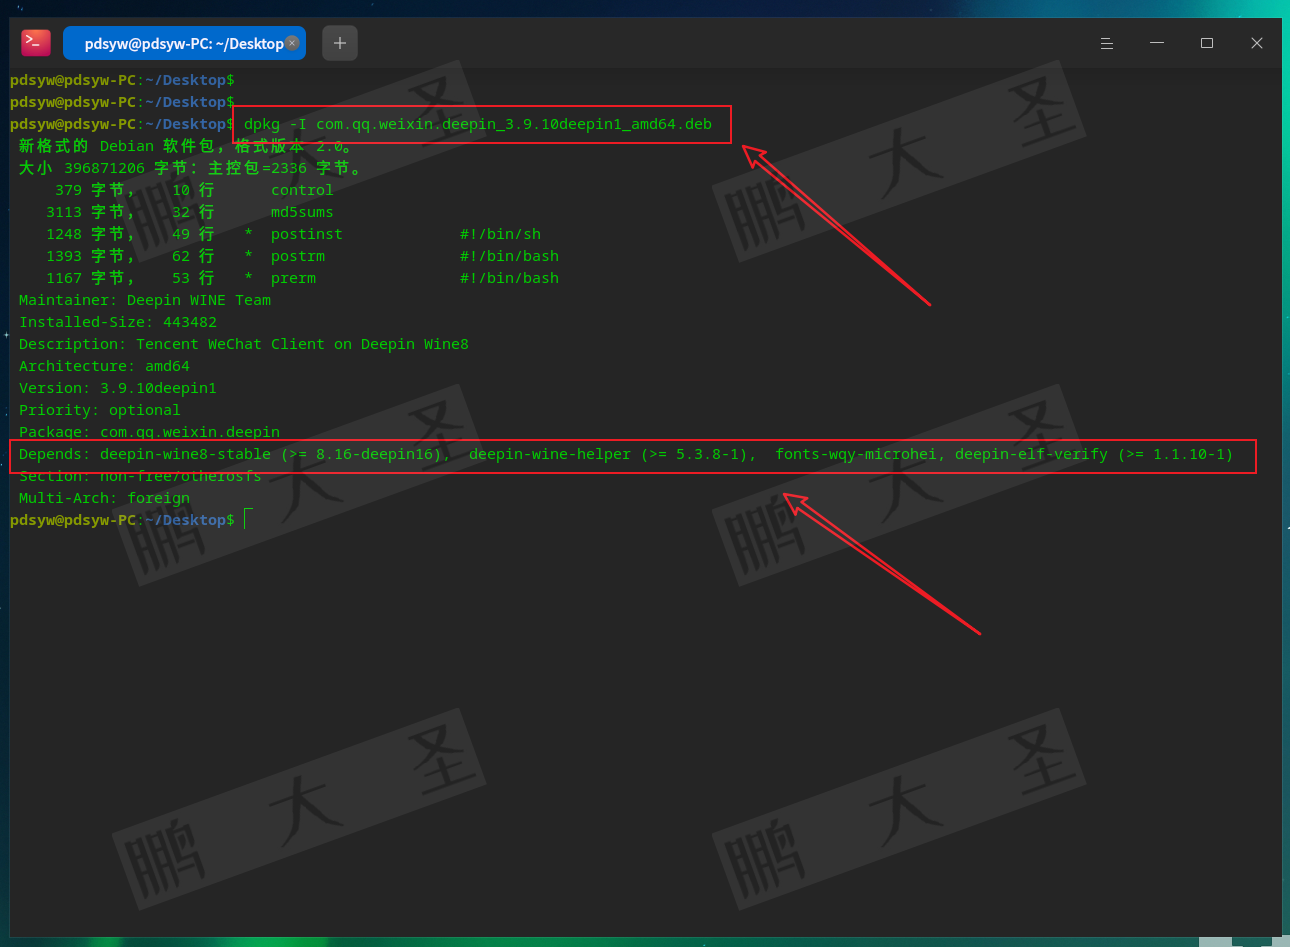This screenshot has width=1290, height=947.
Task: Click the Depends line starting with deepin-wine8-stable
Action: point(626,454)
